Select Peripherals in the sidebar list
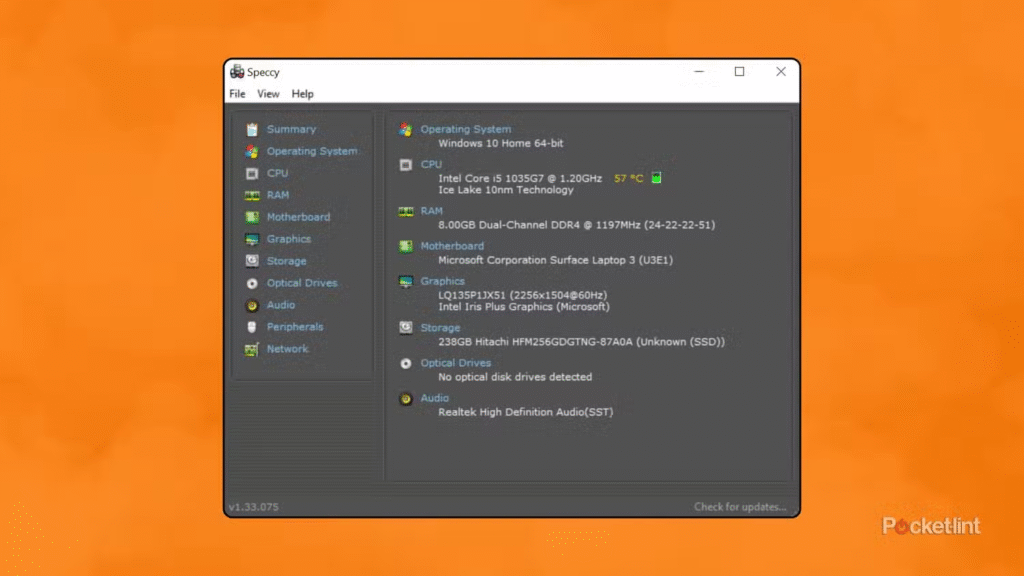This screenshot has width=1024, height=576. click(294, 327)
